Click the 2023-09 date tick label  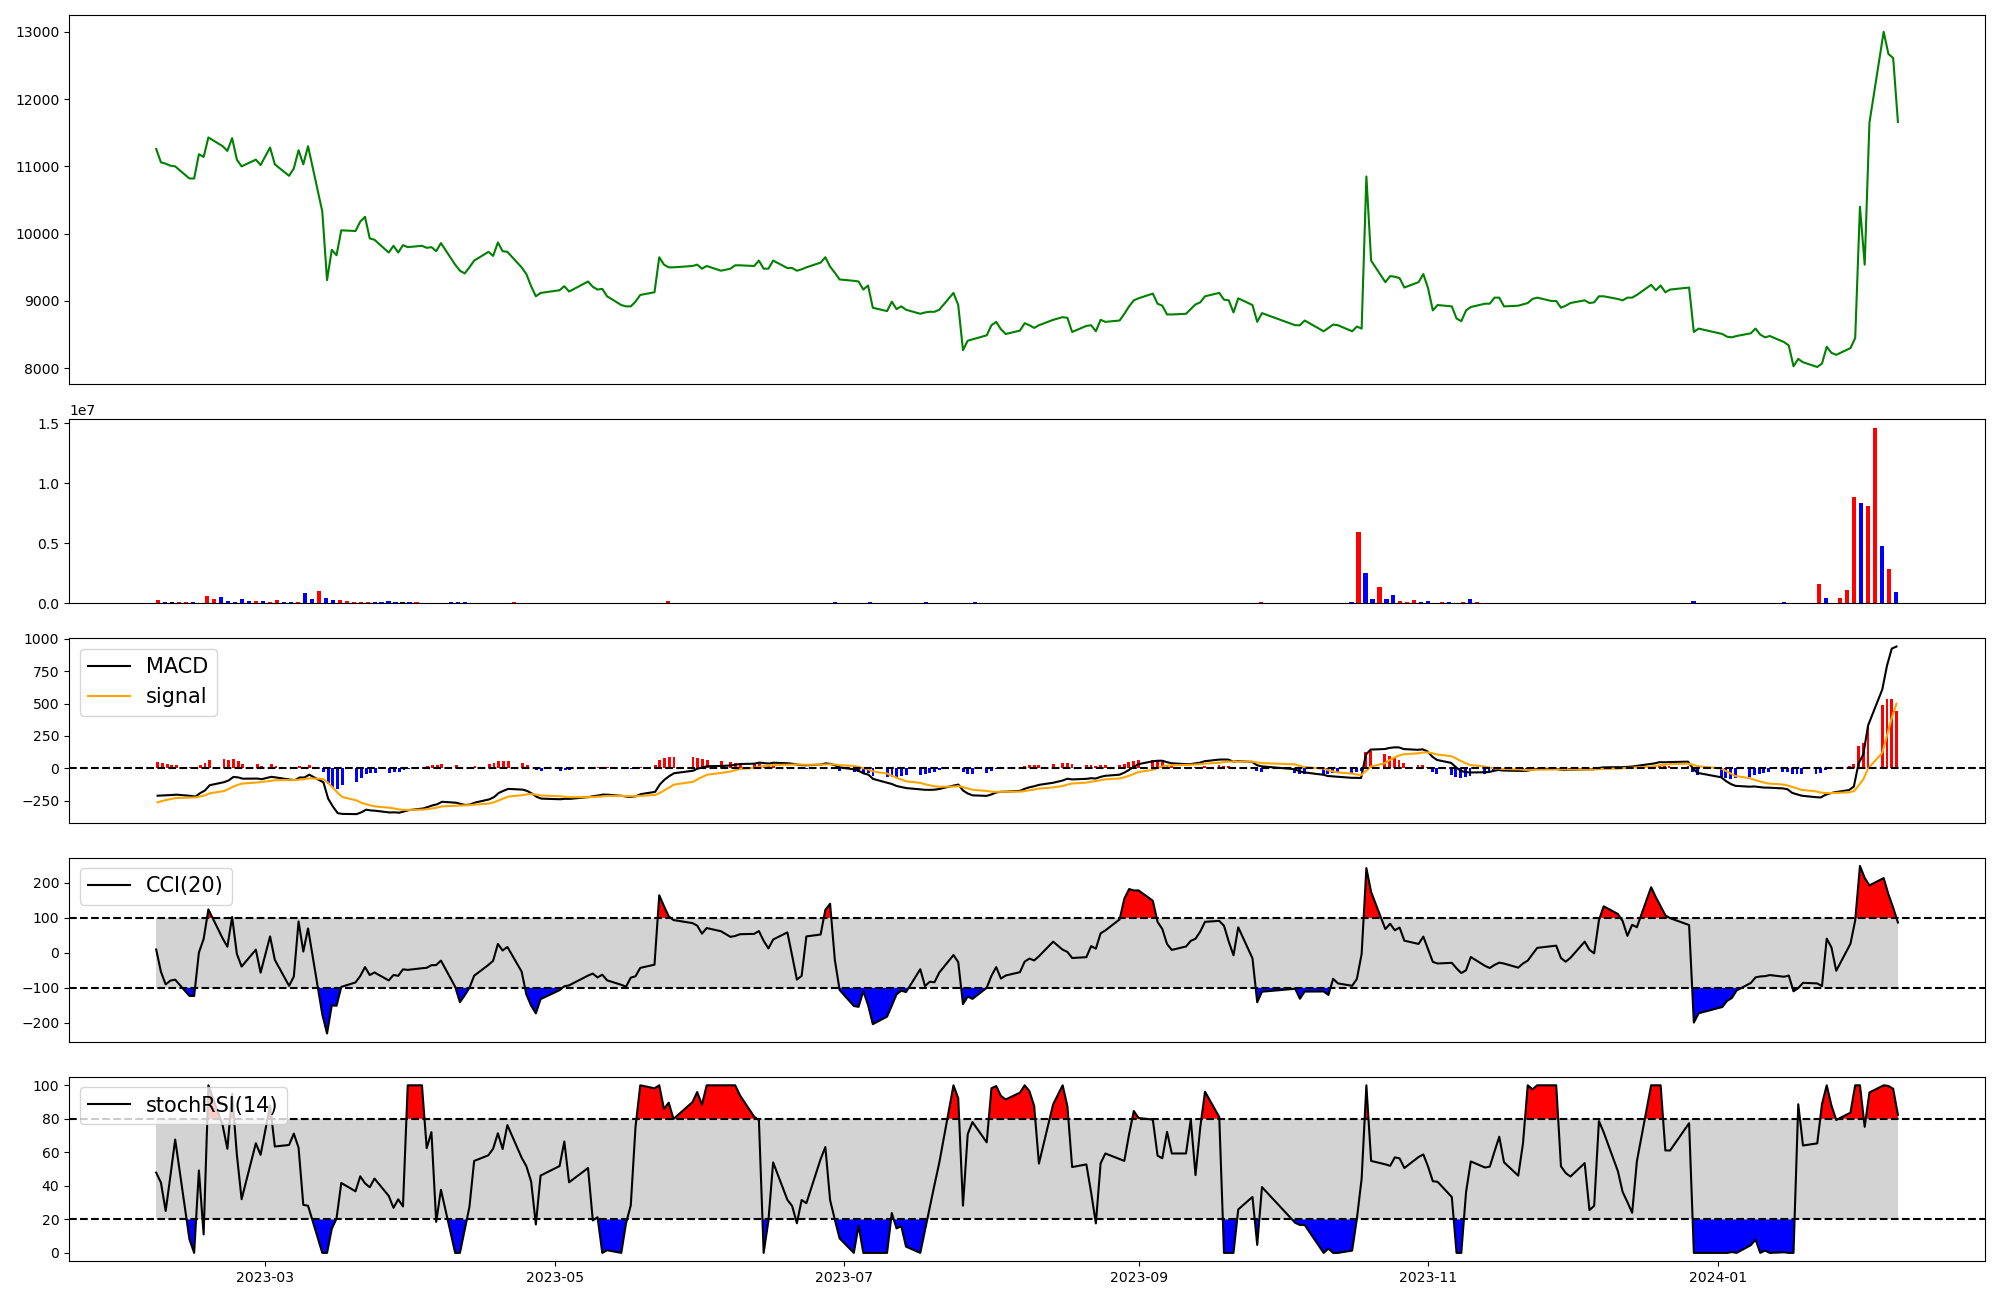point(1138,1277)
